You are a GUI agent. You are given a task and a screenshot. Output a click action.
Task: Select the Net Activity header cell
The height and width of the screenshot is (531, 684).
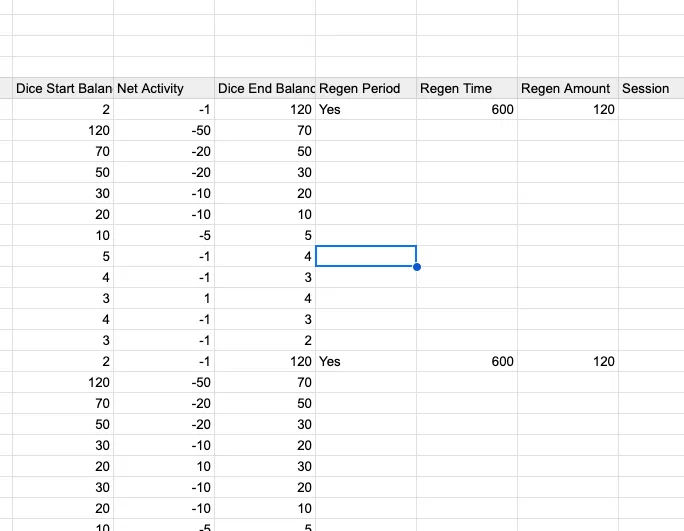click(x=163, y=88)
